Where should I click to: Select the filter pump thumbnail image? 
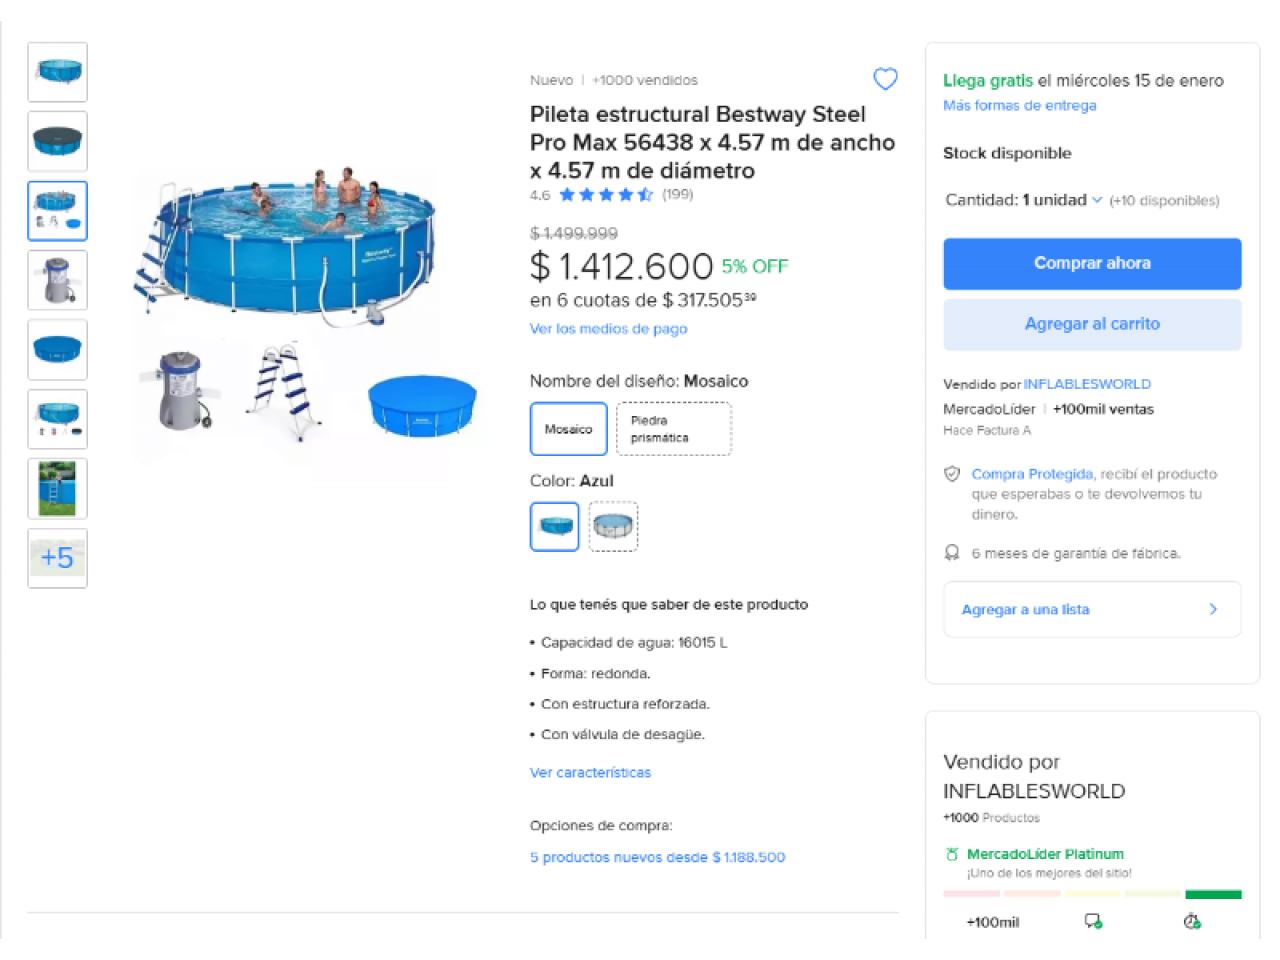pos(58,280)
